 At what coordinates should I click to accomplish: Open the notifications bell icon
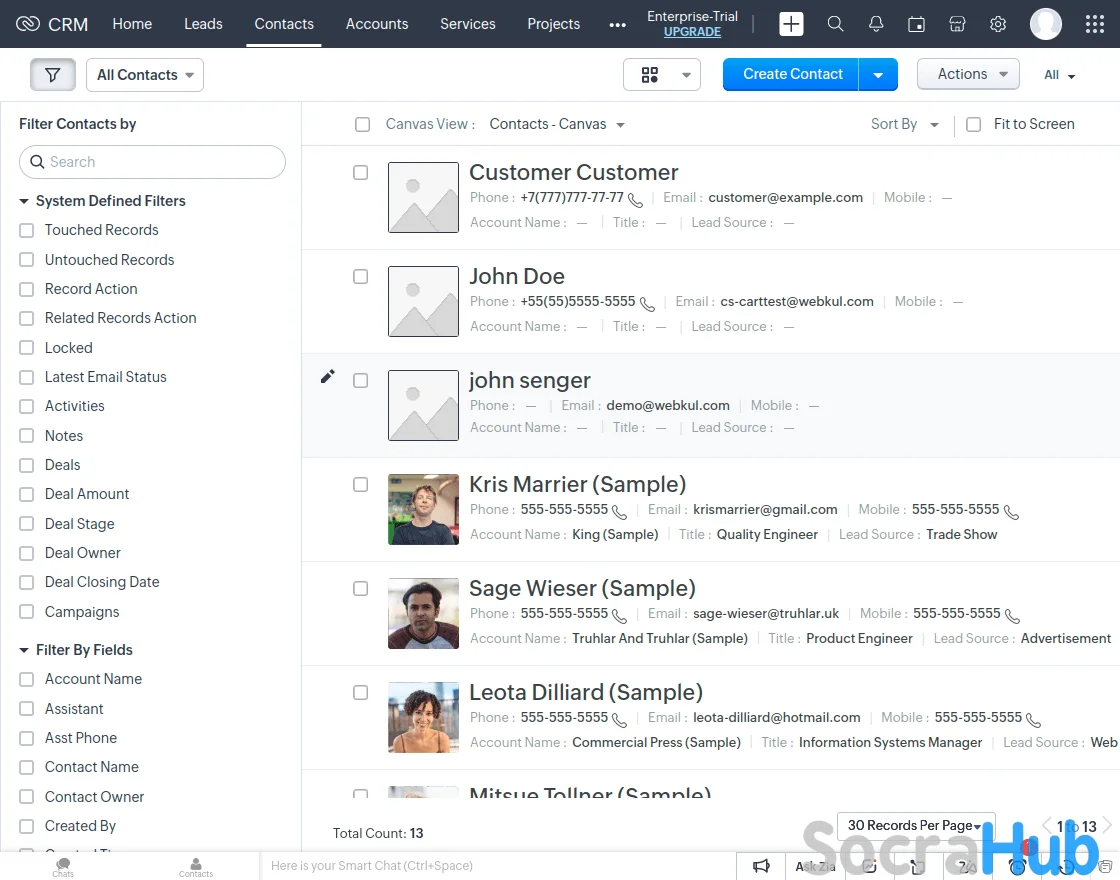tap(876, 24)
